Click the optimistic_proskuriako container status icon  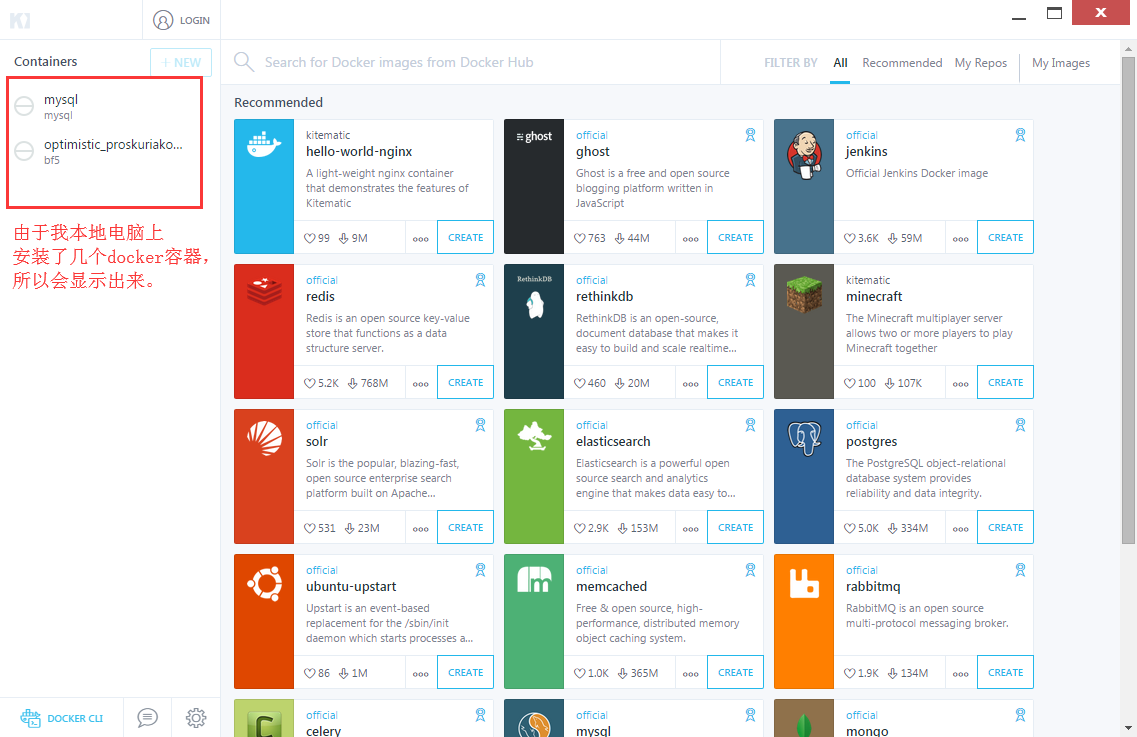point(24,151)
